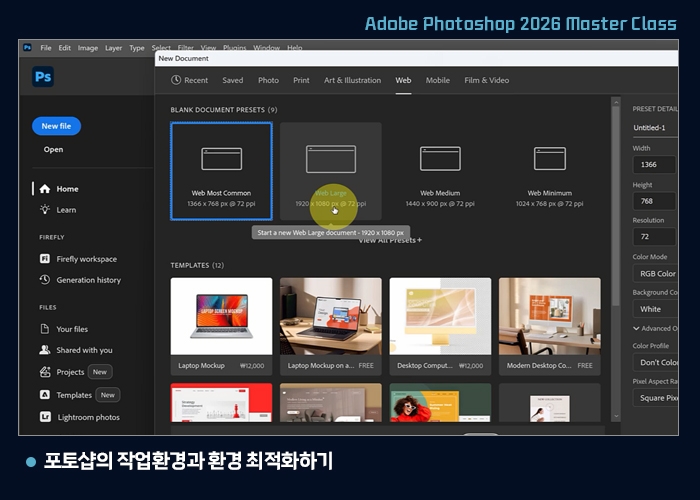Click the New badge next to Templates
This screenshot has height=500, width=700.
point(108,395)
